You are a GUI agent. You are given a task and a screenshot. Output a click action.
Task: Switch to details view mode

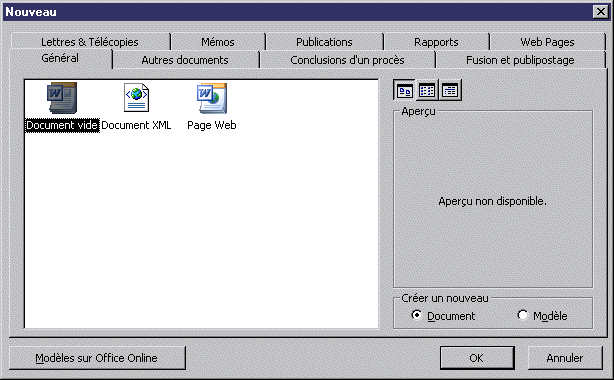[x=450, y=90]
